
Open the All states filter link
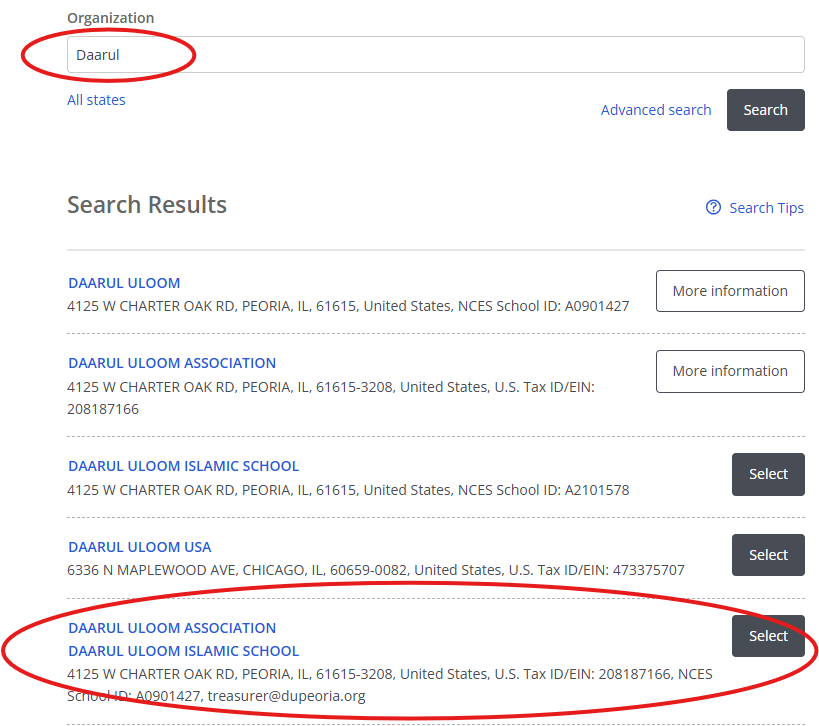click(x=96, y=100)
